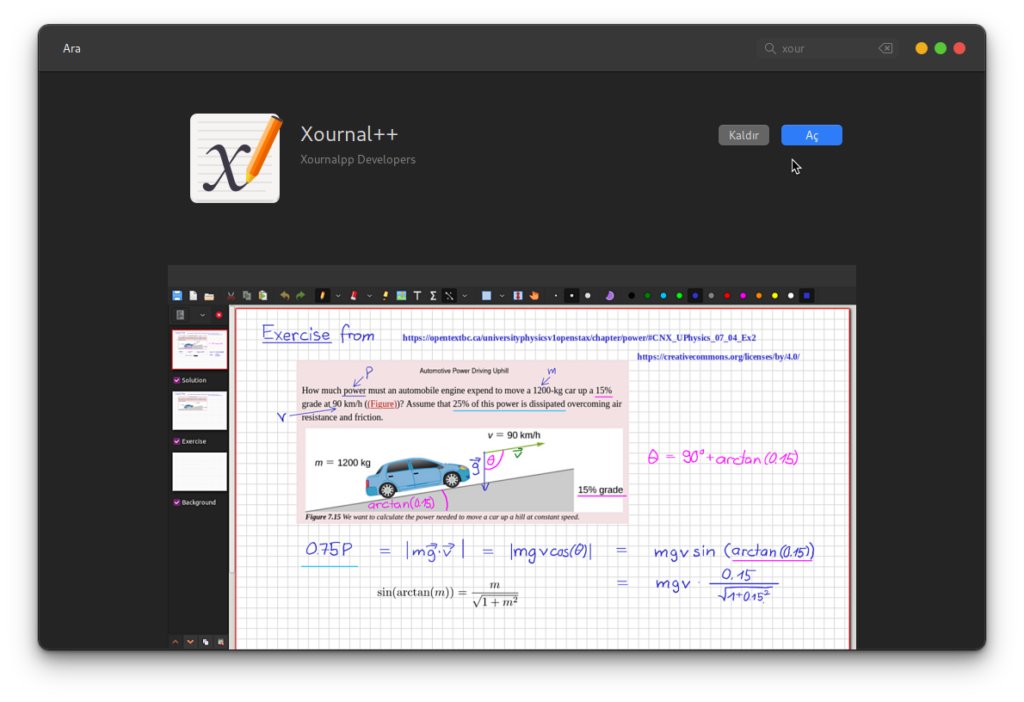The image size is (1024, 702).
Task: Pick the round blue color swatch
Action: (696, 296)
